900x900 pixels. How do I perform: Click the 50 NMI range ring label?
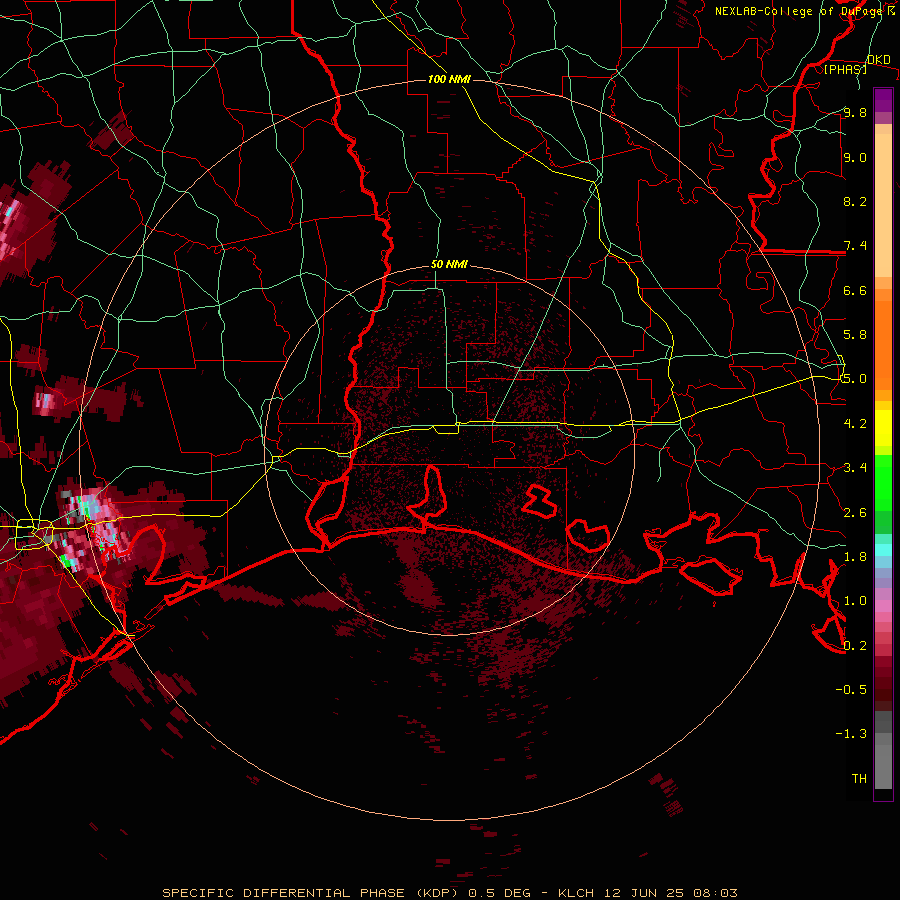(449, 264)
